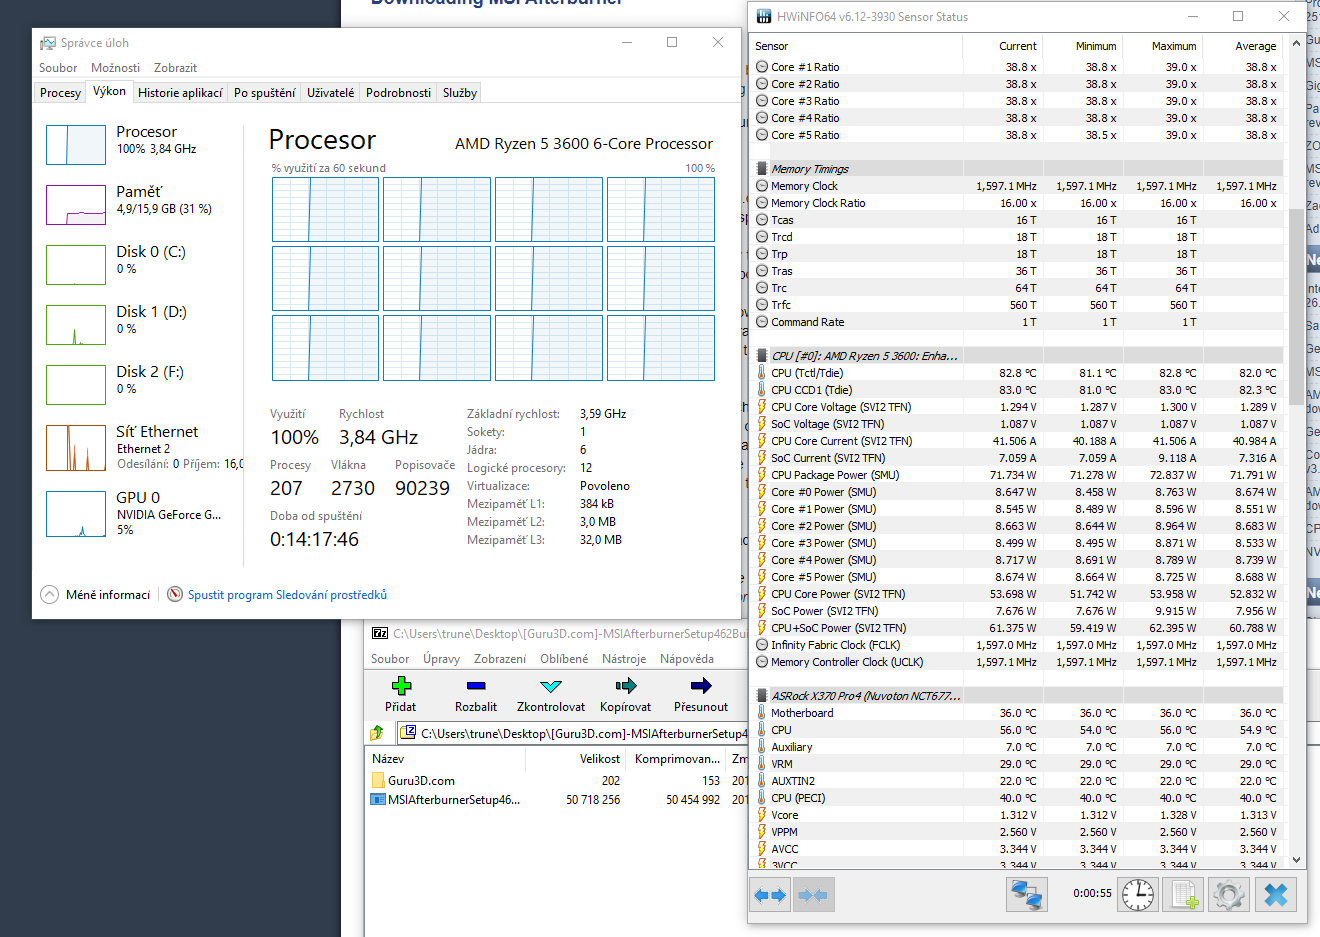Image resolution: width=1320 pixels, height=937 pixels.
Task: Click the blue X close sensors icon
Action: point(1275,894)
